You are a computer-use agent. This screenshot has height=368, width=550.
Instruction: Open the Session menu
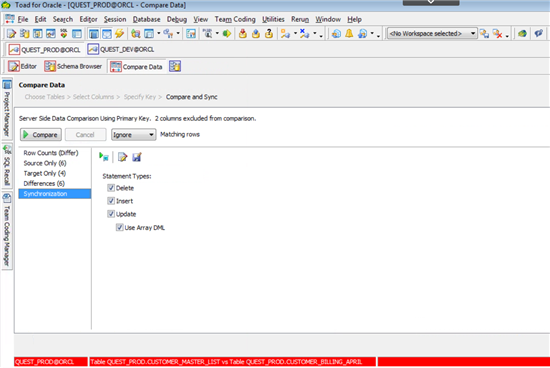115,19
